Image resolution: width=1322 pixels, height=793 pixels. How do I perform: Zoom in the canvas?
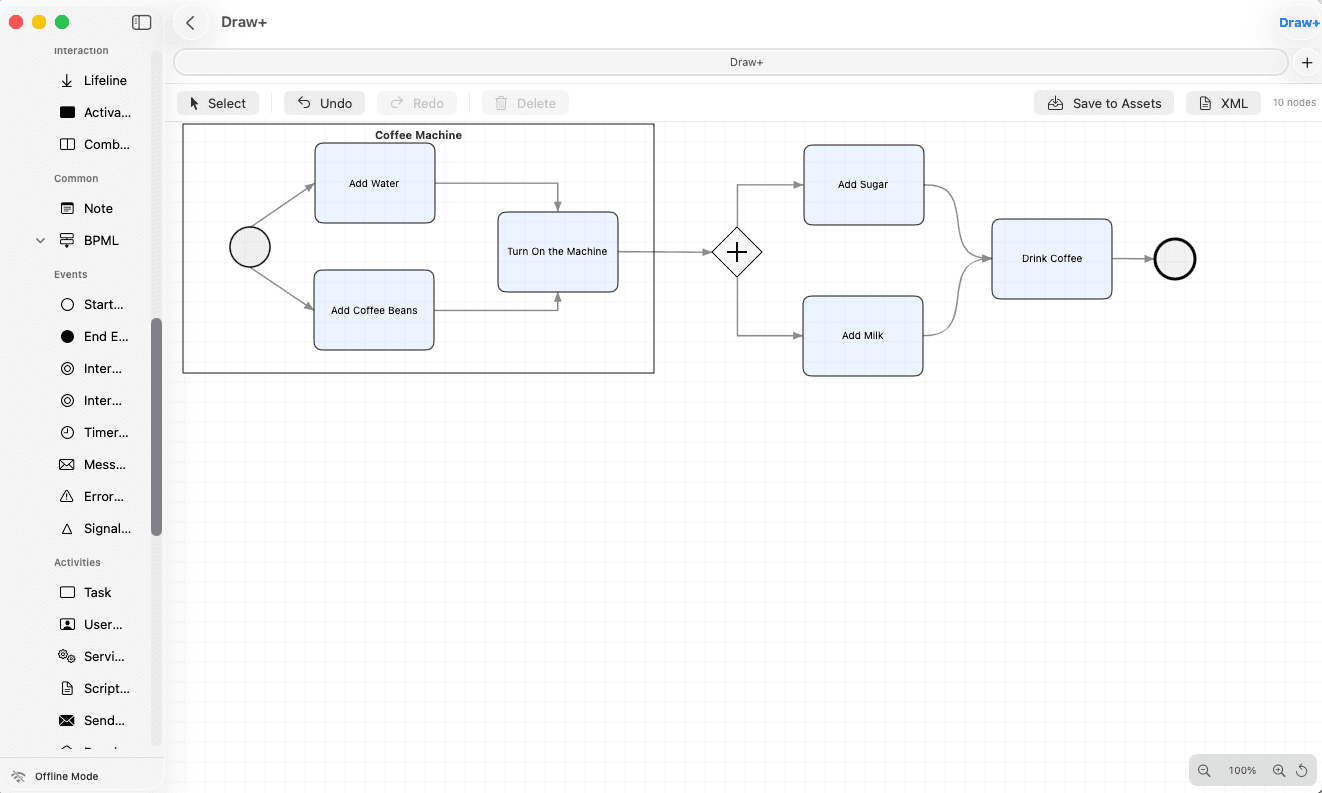click(x=1279, y=770)
